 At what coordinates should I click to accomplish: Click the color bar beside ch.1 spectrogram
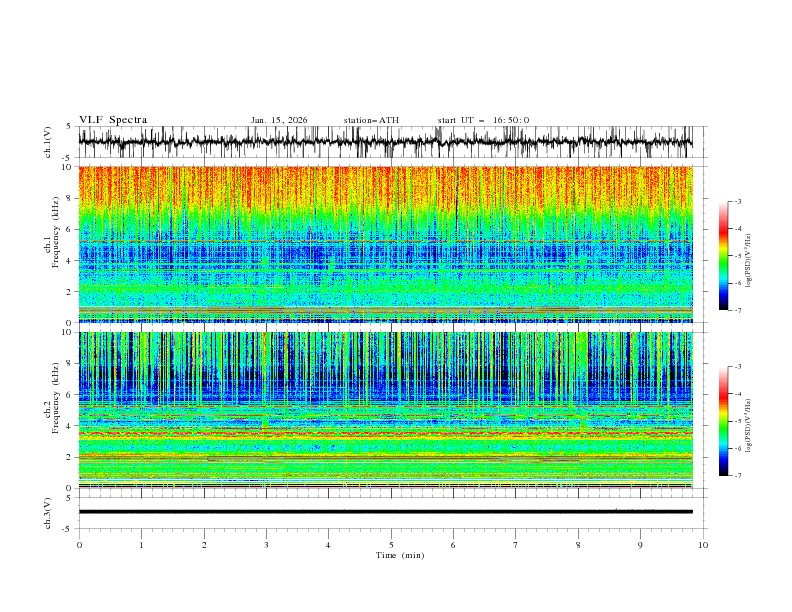pos(724,256)
